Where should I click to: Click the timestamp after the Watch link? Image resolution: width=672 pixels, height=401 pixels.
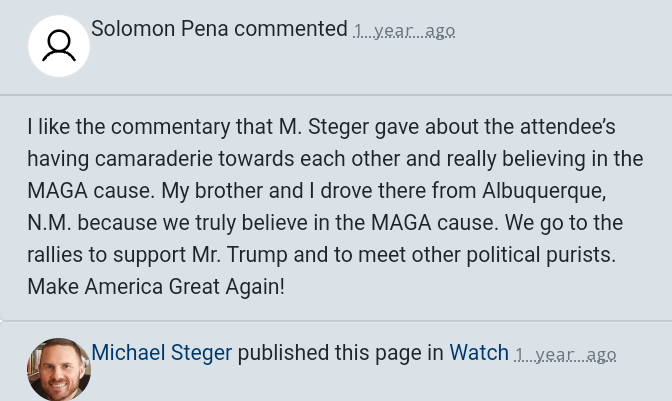tap(565, 354)
